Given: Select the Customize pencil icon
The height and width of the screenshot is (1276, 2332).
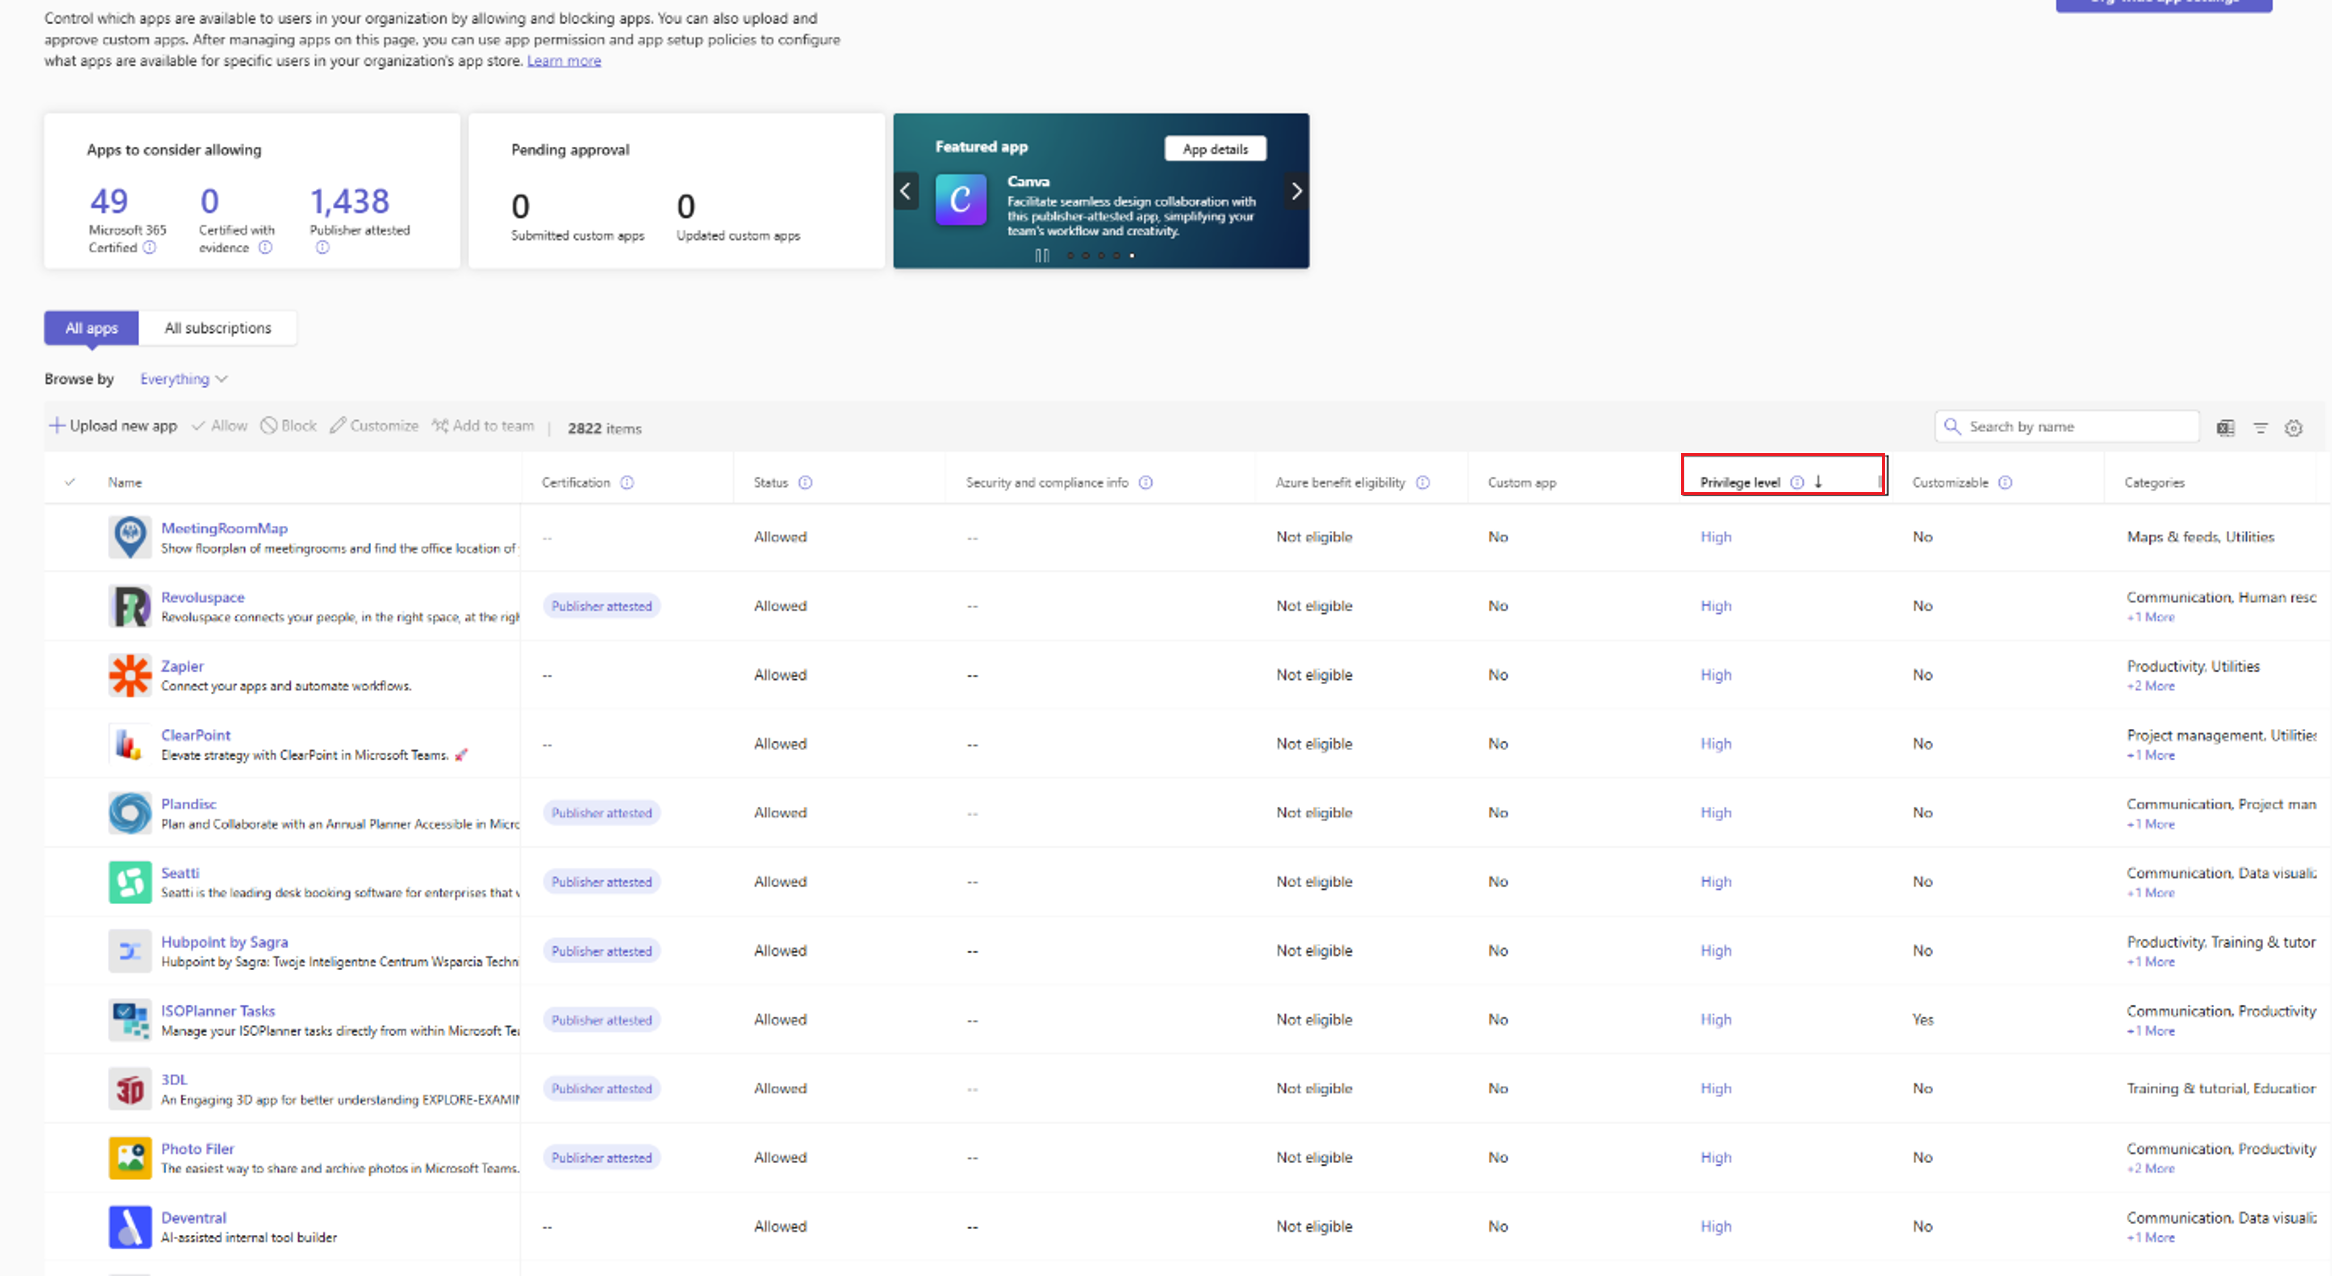Looking at the screenshot, I should [339, 426].
